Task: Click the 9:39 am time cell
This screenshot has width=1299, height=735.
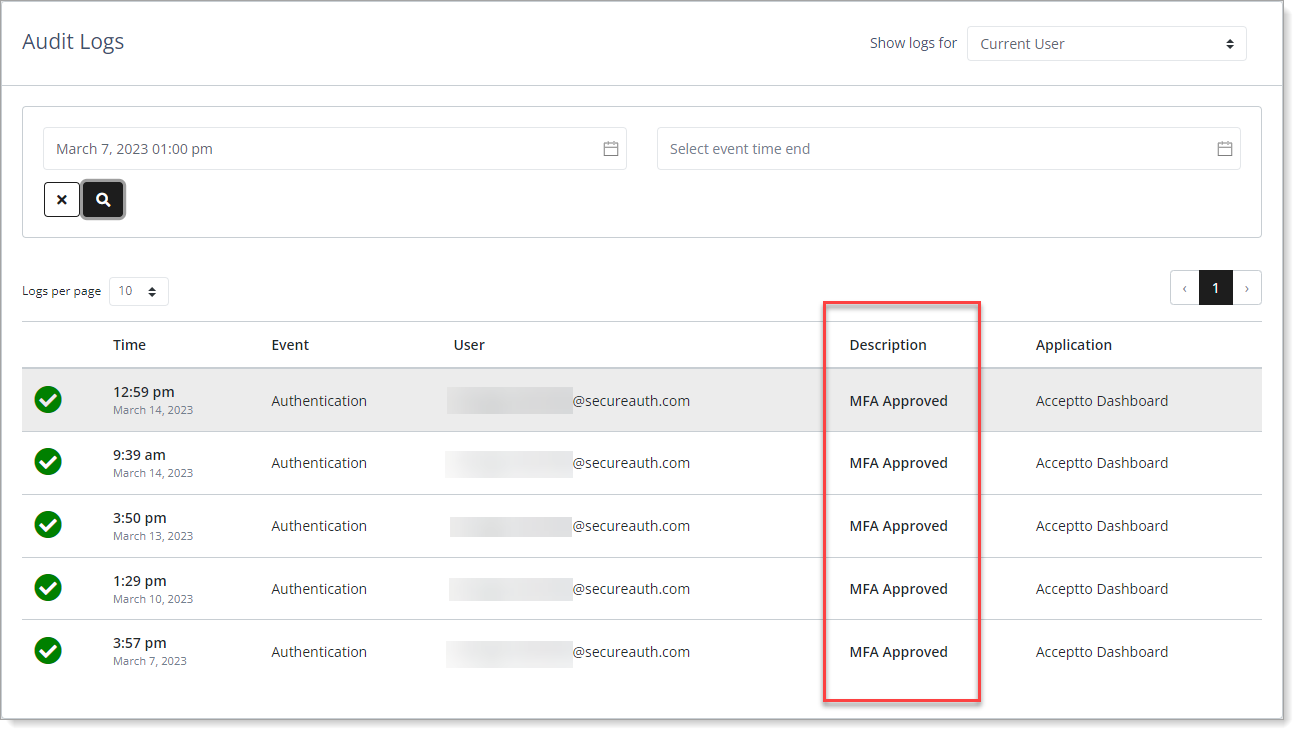Action: pos(153,462)
